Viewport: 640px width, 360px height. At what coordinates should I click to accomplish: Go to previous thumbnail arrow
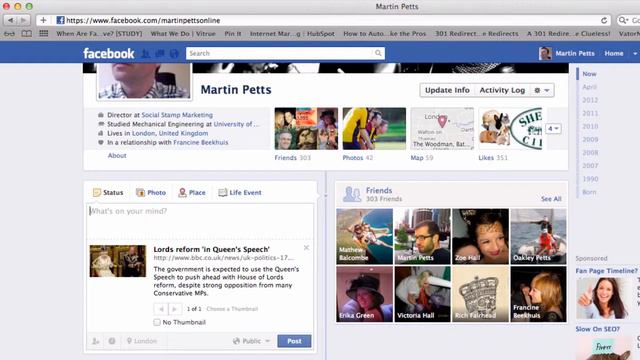click(161, 309)
